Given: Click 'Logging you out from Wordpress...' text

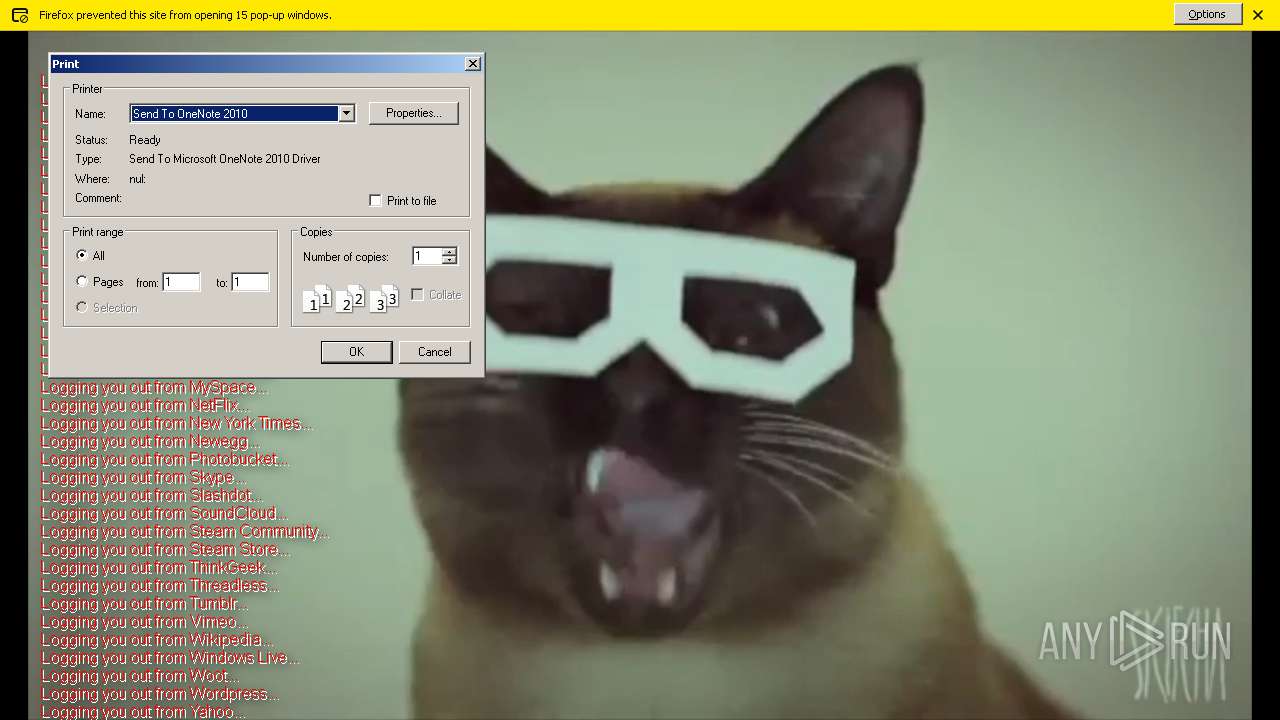Looking at the screenshot, I should pyautogui.click(x=160, y=693).
